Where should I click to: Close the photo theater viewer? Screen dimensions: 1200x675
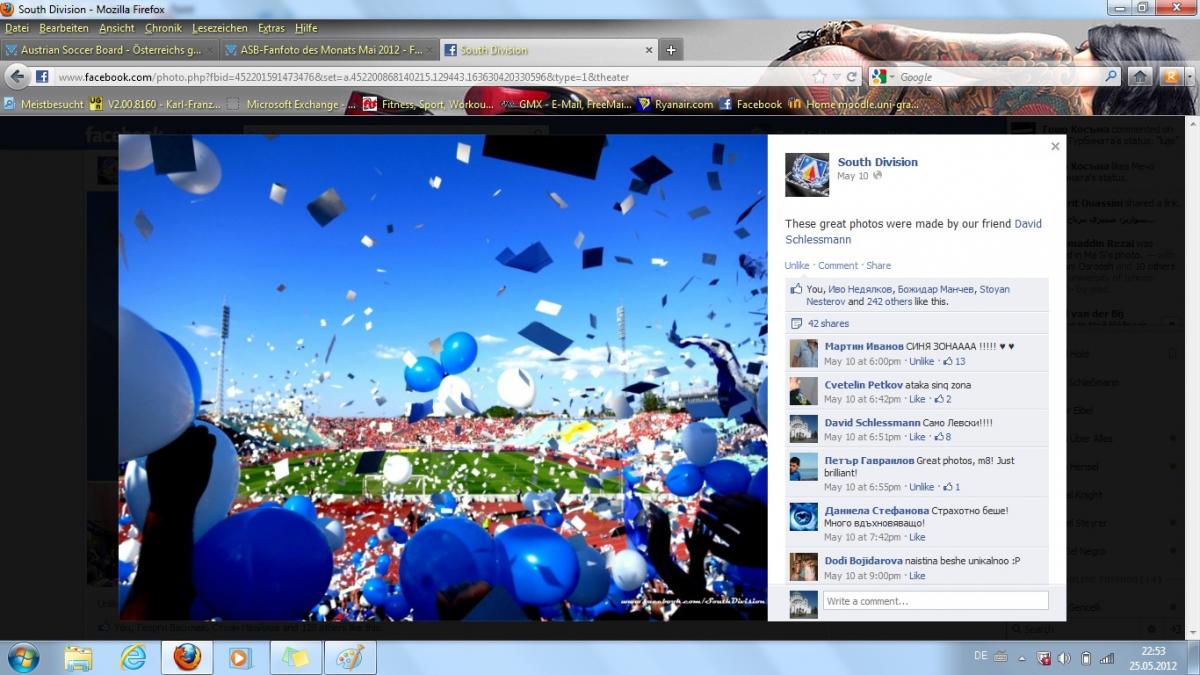[1055, 146]
